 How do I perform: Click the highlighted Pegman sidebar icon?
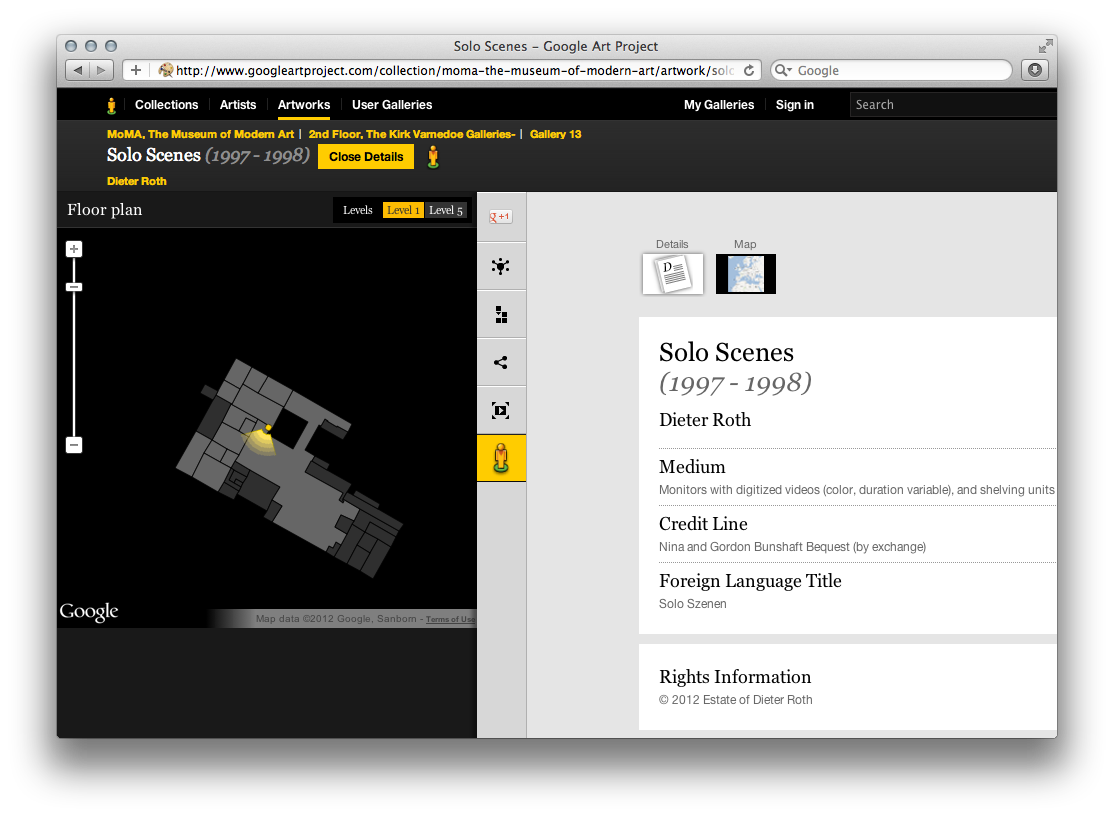501,457
